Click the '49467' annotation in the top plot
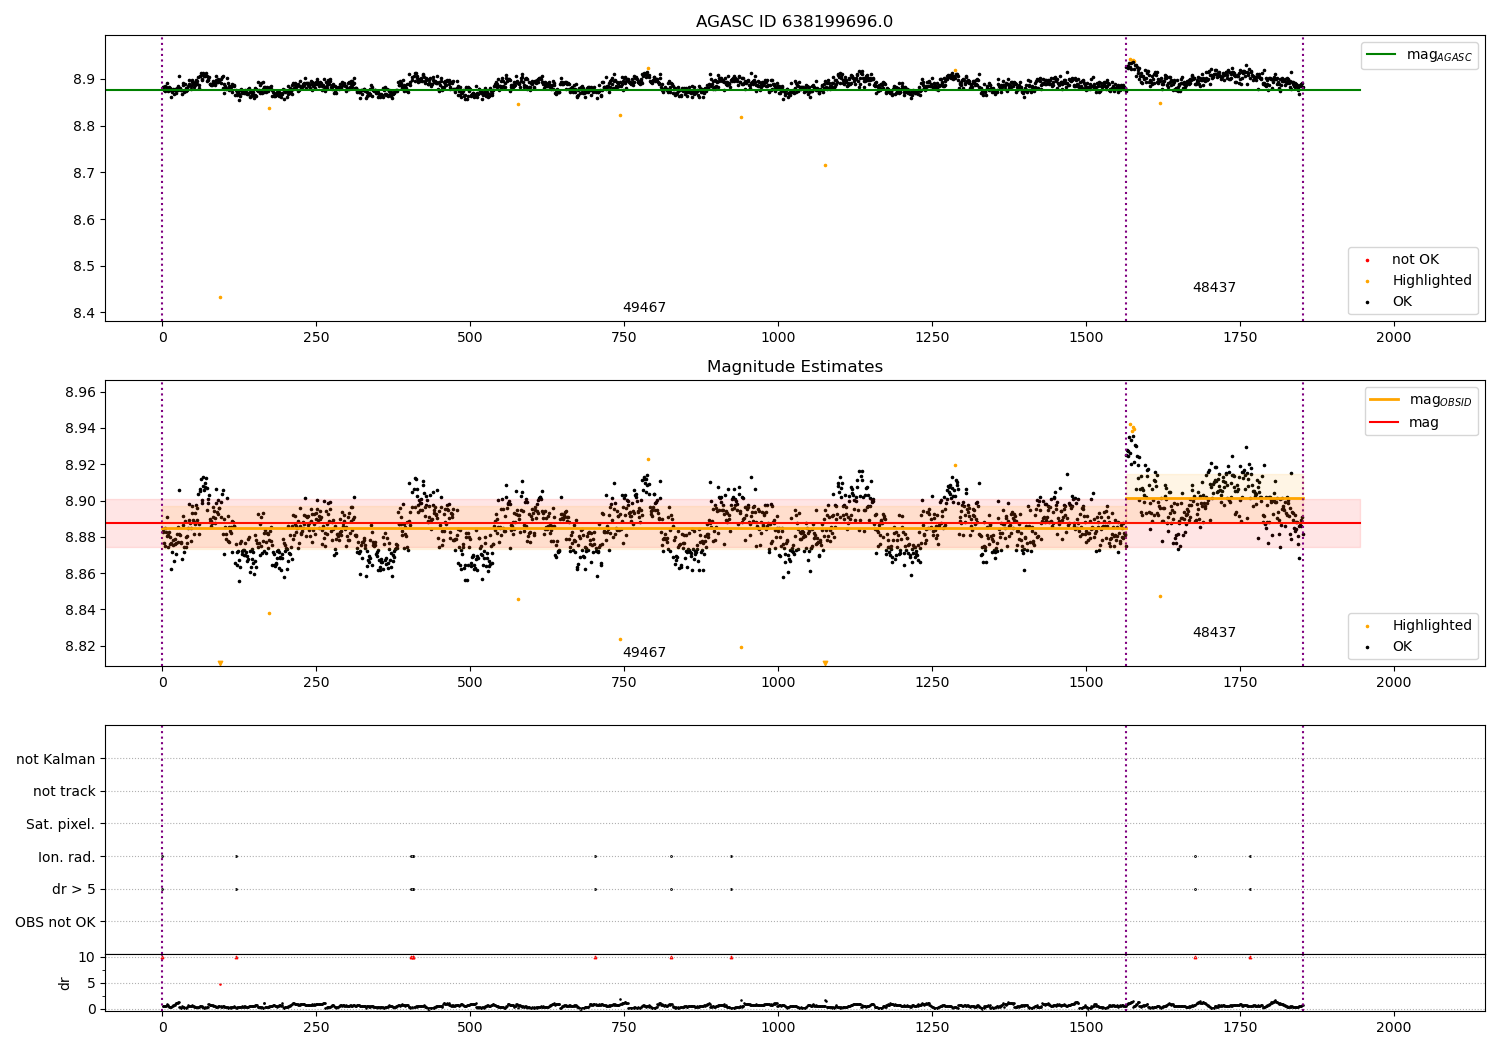This screenshot has width=1500, height=1050. [644, 308]
